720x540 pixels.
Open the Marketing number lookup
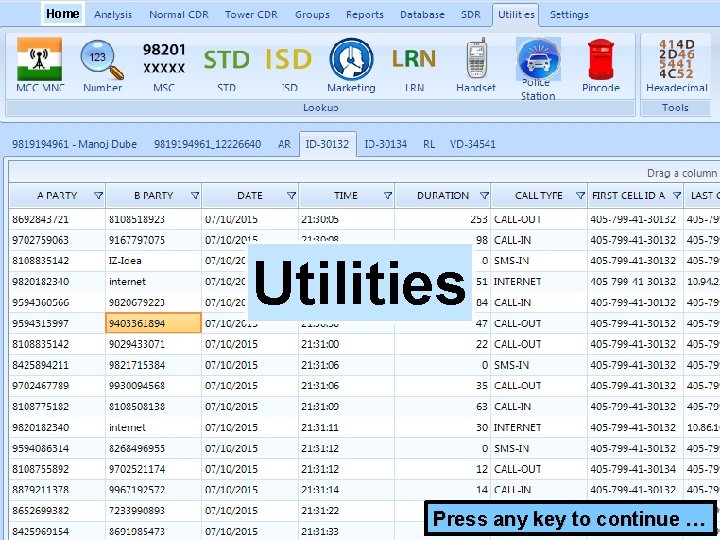pos(351,64)
